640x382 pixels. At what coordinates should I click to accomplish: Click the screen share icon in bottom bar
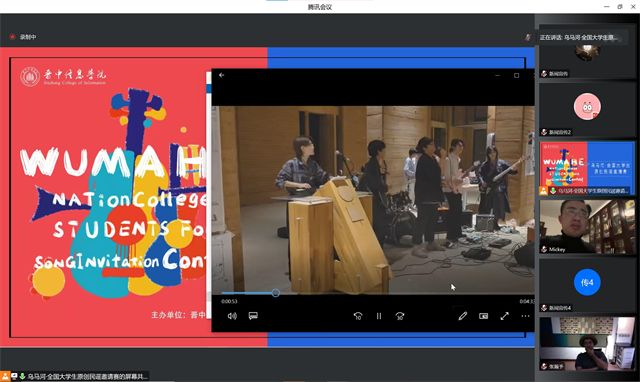(14, 376)
